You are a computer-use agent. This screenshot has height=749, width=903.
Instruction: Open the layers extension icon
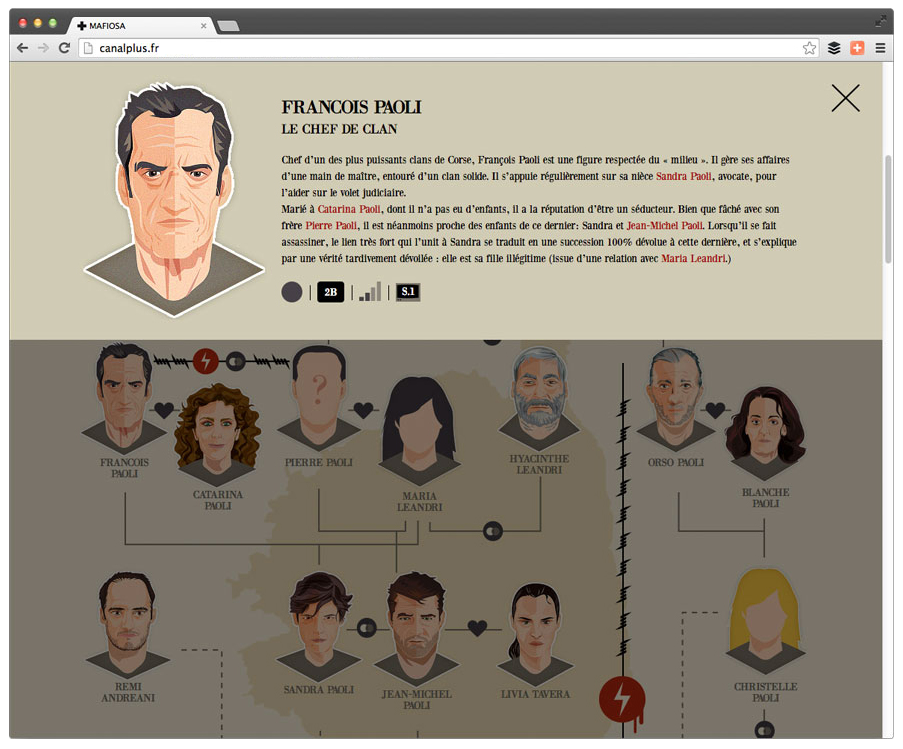(x=834, y=48)
